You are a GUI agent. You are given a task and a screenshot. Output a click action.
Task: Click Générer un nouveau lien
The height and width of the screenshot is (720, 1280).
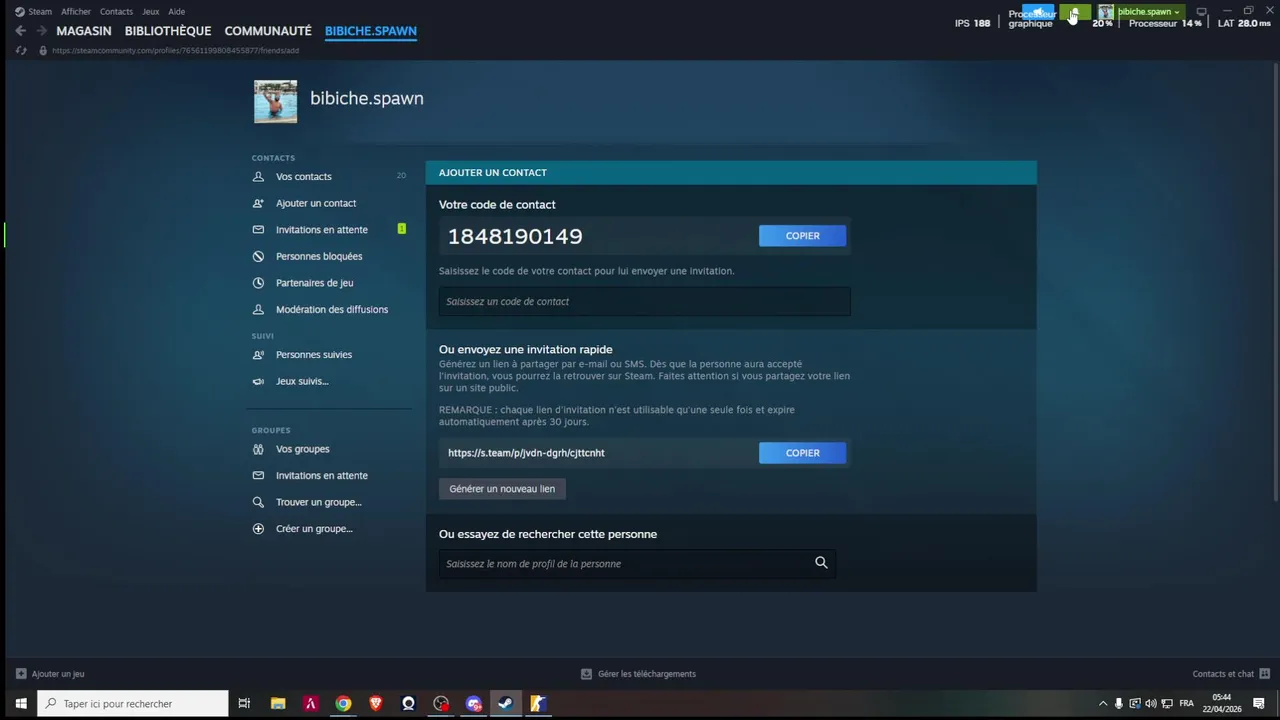tap(502, 489)
